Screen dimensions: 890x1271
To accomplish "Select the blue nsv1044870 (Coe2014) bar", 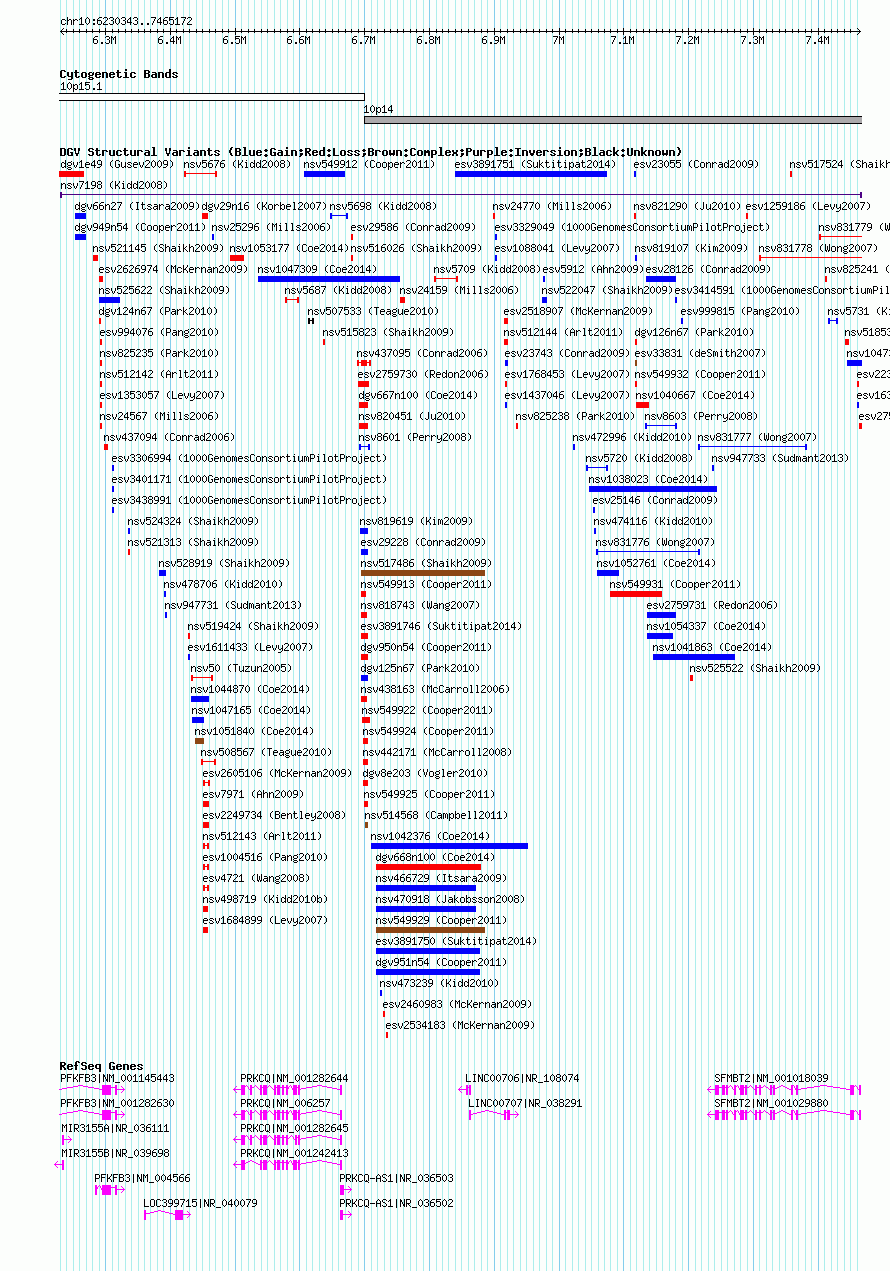I will pos(200,699).
